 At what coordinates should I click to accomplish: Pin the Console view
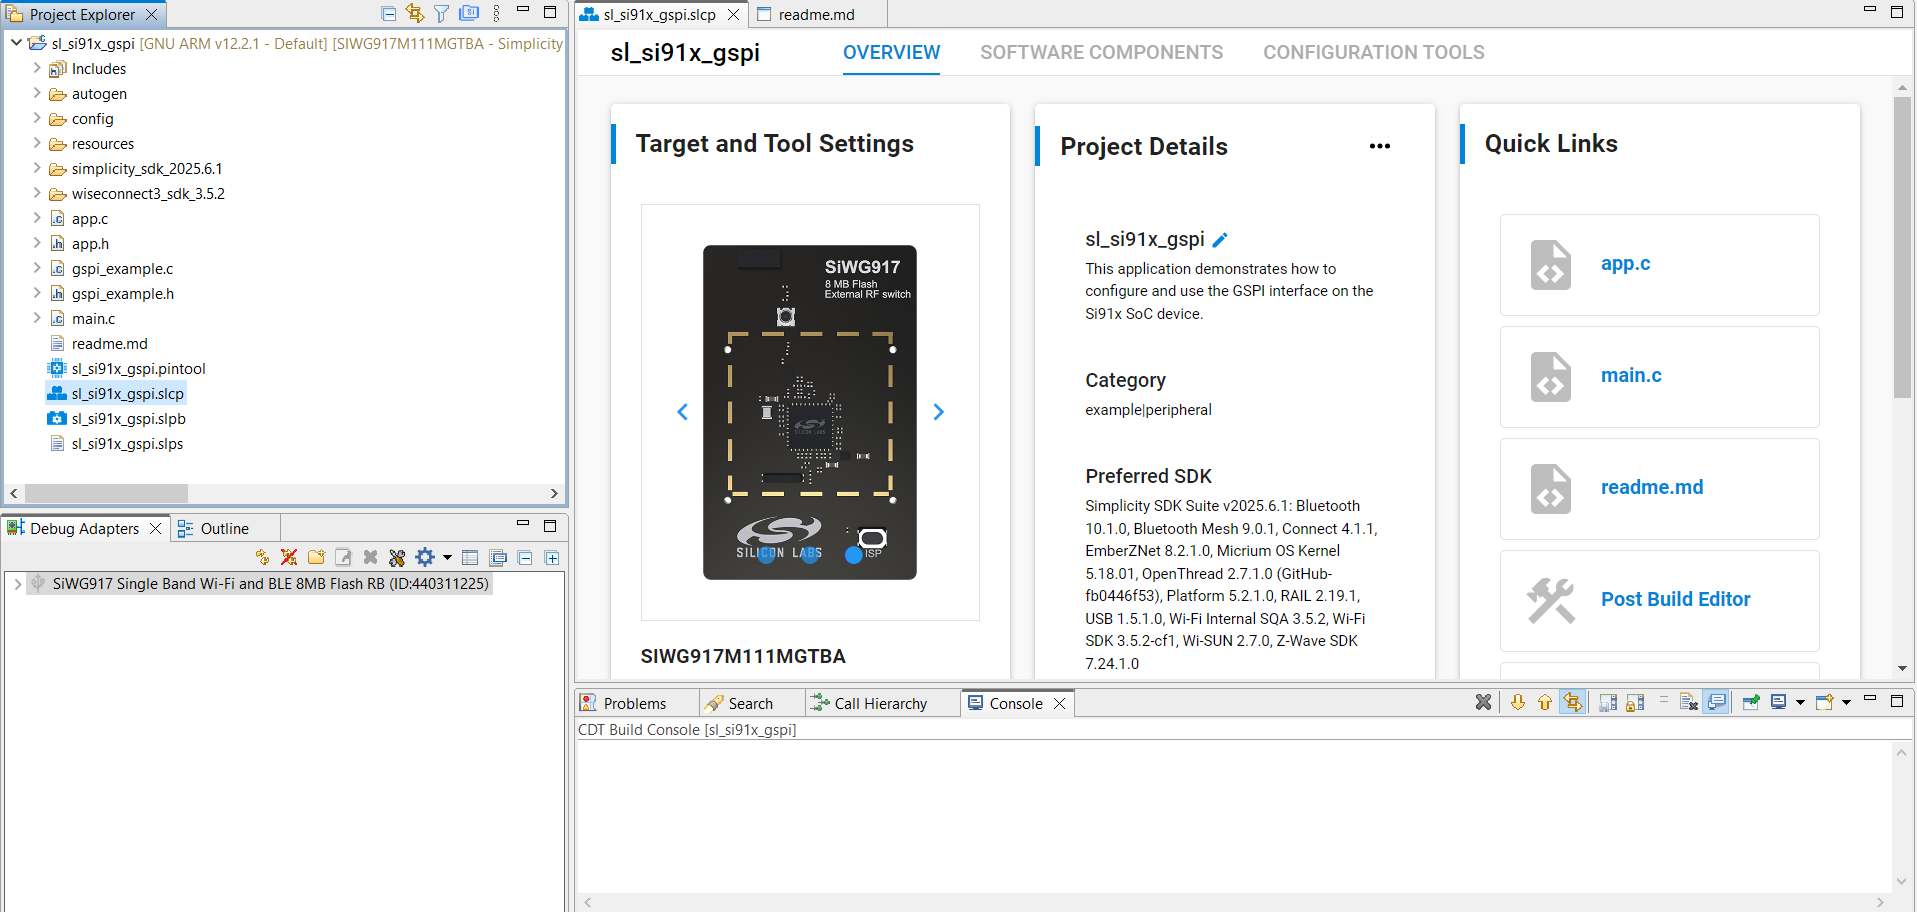1751,702
